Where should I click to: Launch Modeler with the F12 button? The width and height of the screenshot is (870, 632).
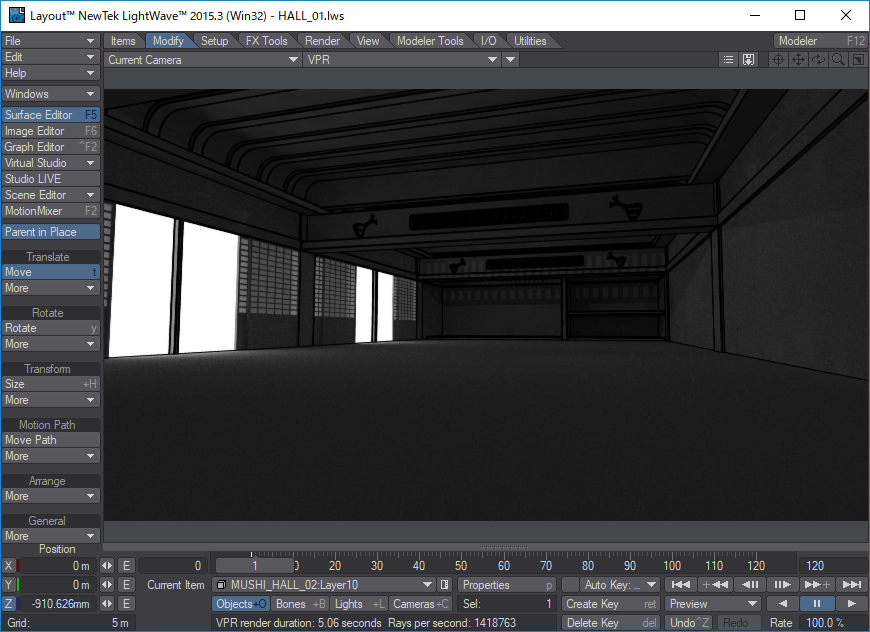[821, 41]
